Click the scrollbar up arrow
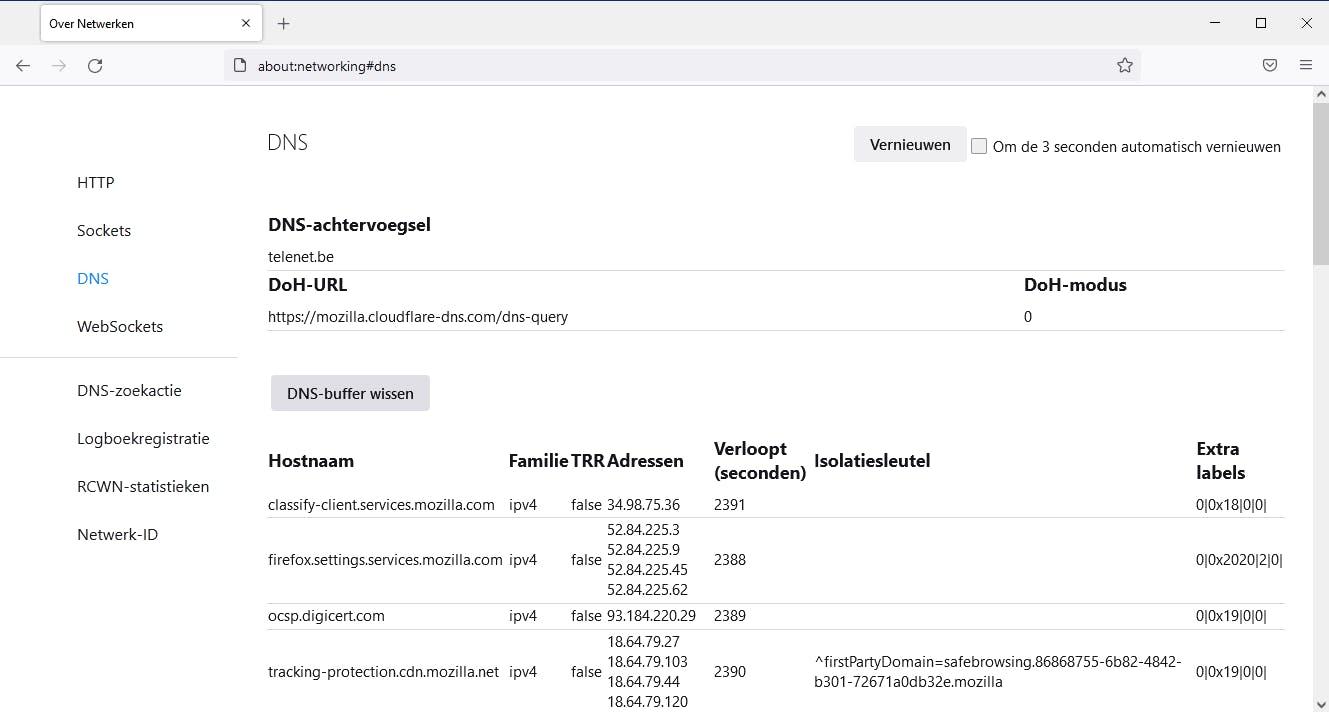This screenshot has height=712, width=1329. 1321,92
